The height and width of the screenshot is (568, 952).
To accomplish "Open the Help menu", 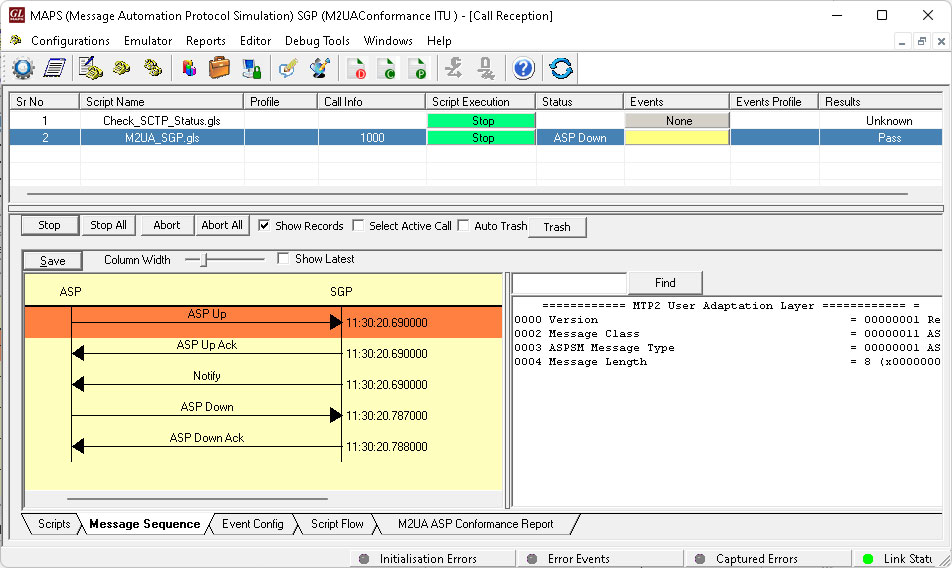I will (439, 41).
